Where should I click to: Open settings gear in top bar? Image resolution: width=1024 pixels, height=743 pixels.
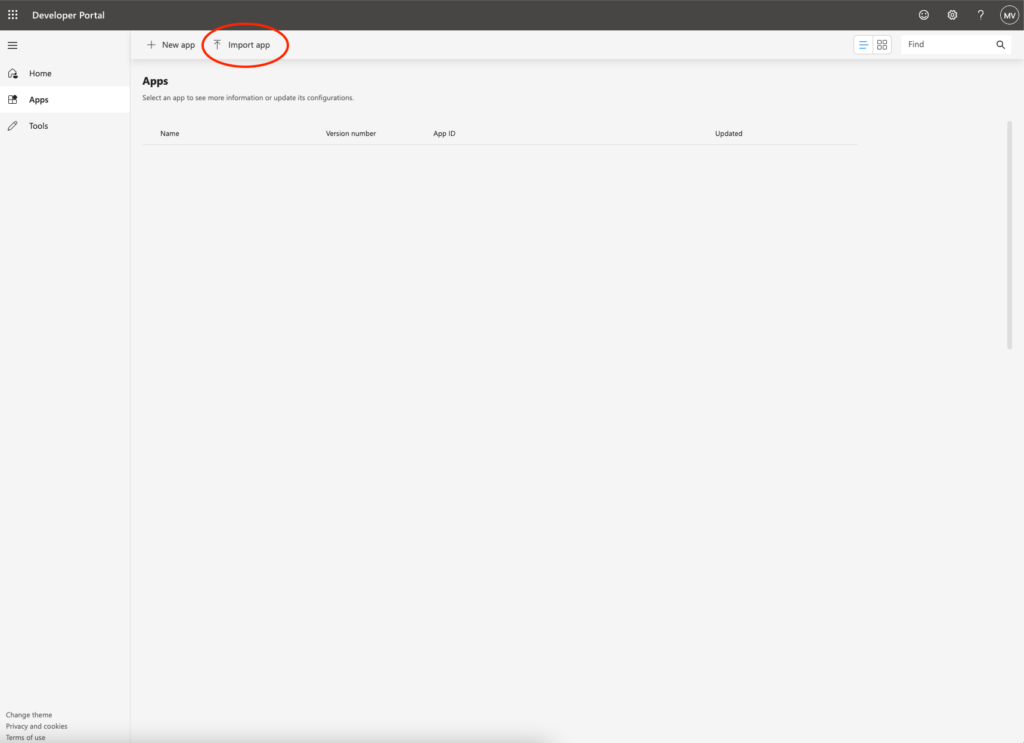click(952, 15)
